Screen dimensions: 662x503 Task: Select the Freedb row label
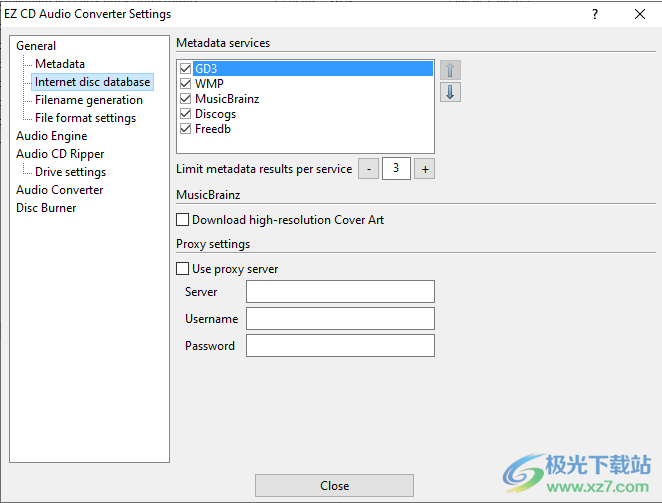pyautogui.click(x=213, y=129)
